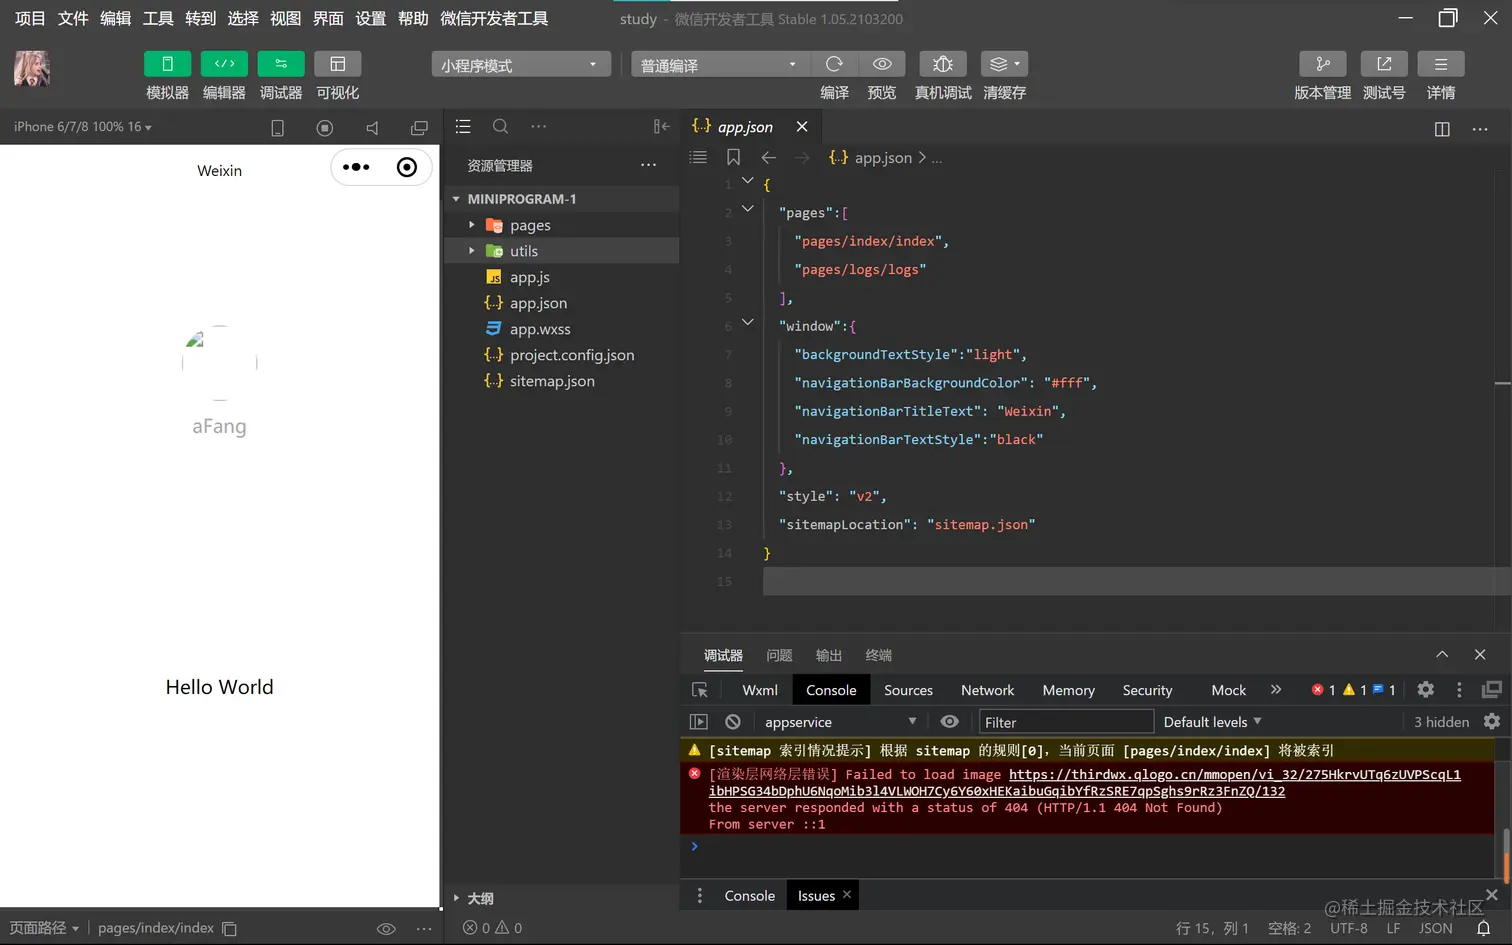Toggle the console sidebar

699,721
